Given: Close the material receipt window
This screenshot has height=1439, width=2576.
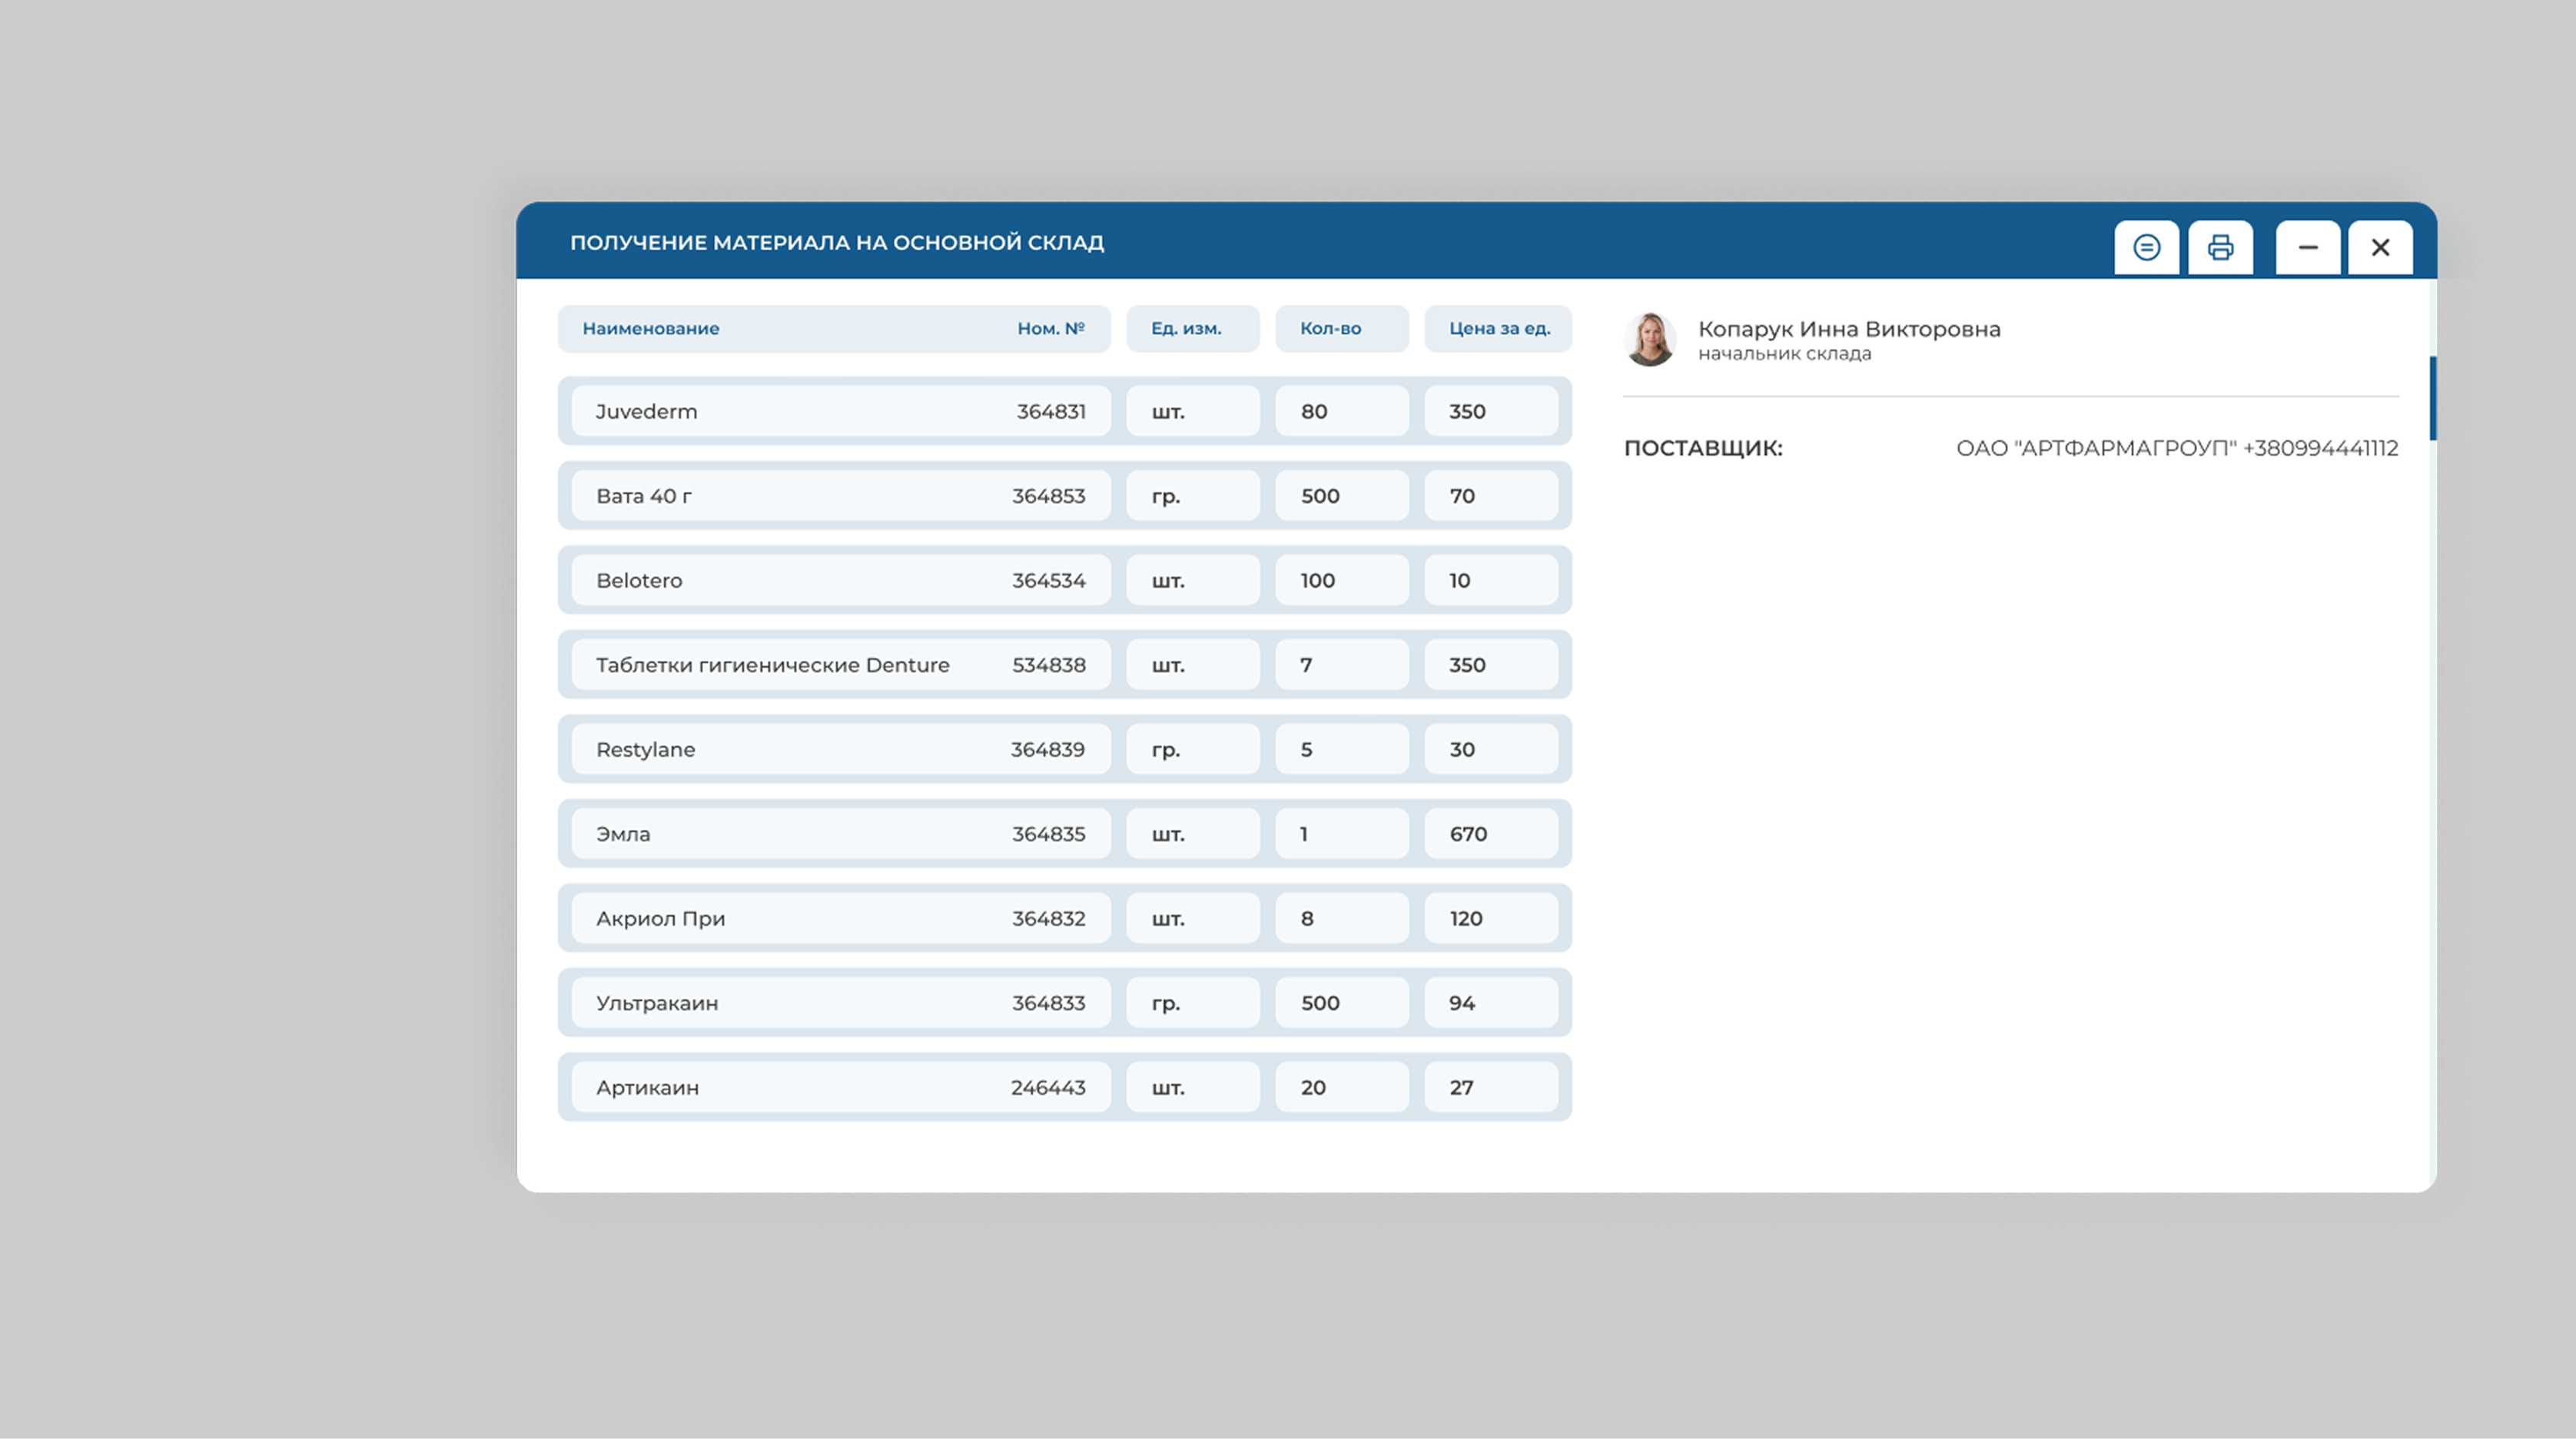Looking at the screenshot, I should 2380,247.
